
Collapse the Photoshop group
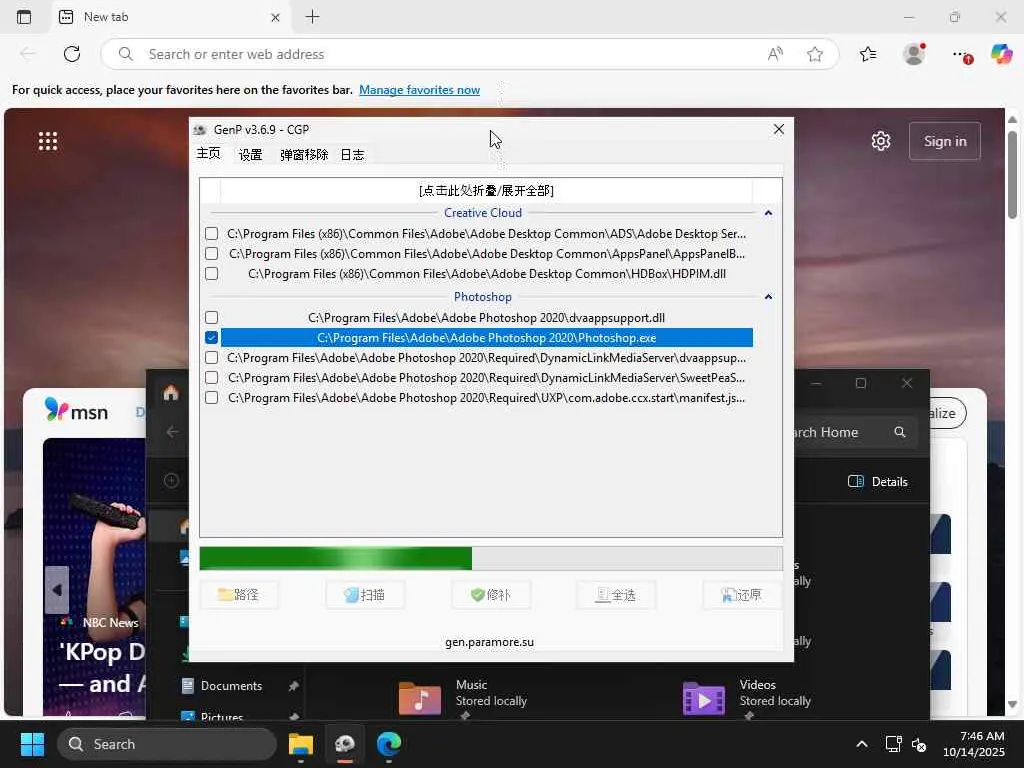pyautogui.click(x=768, y=296)
